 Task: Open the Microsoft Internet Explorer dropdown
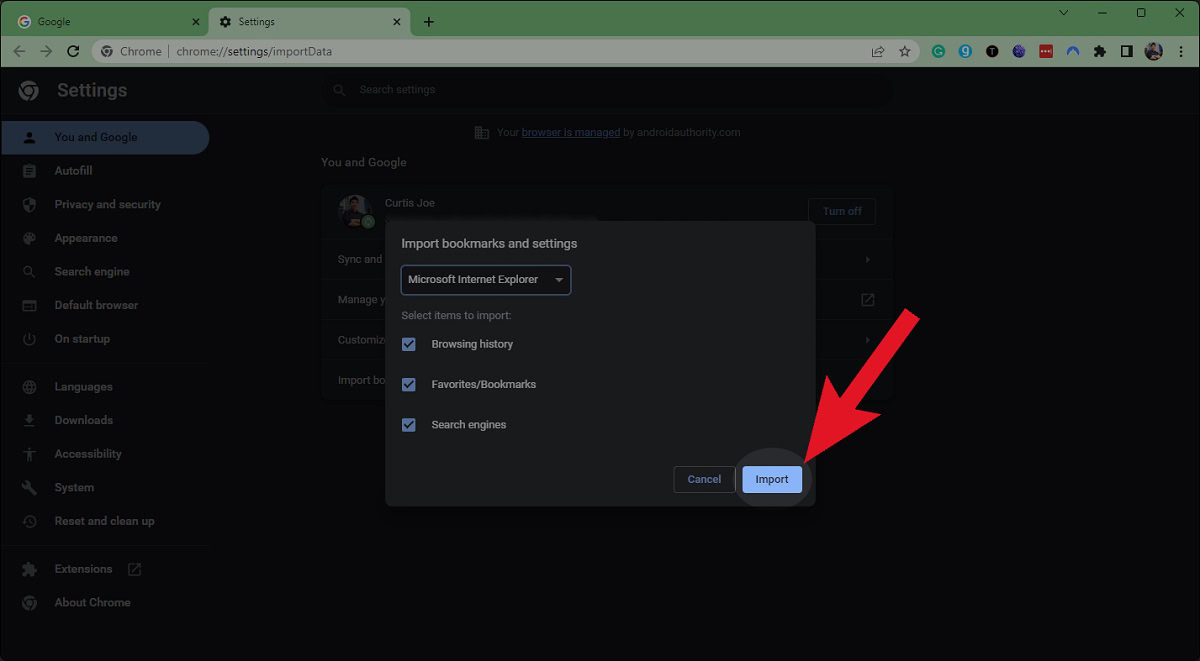pos(486,280)
